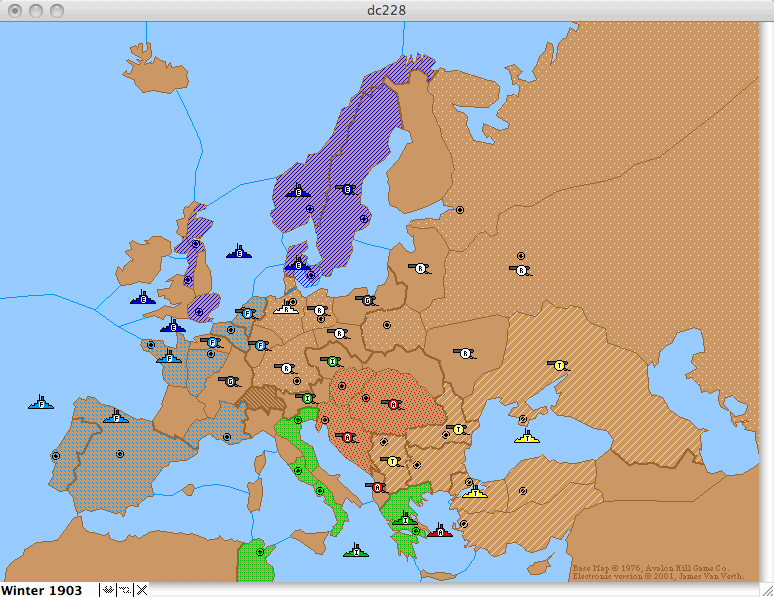Select the Italian army in Bohemia
774x597 pixels.
(332, 361)
